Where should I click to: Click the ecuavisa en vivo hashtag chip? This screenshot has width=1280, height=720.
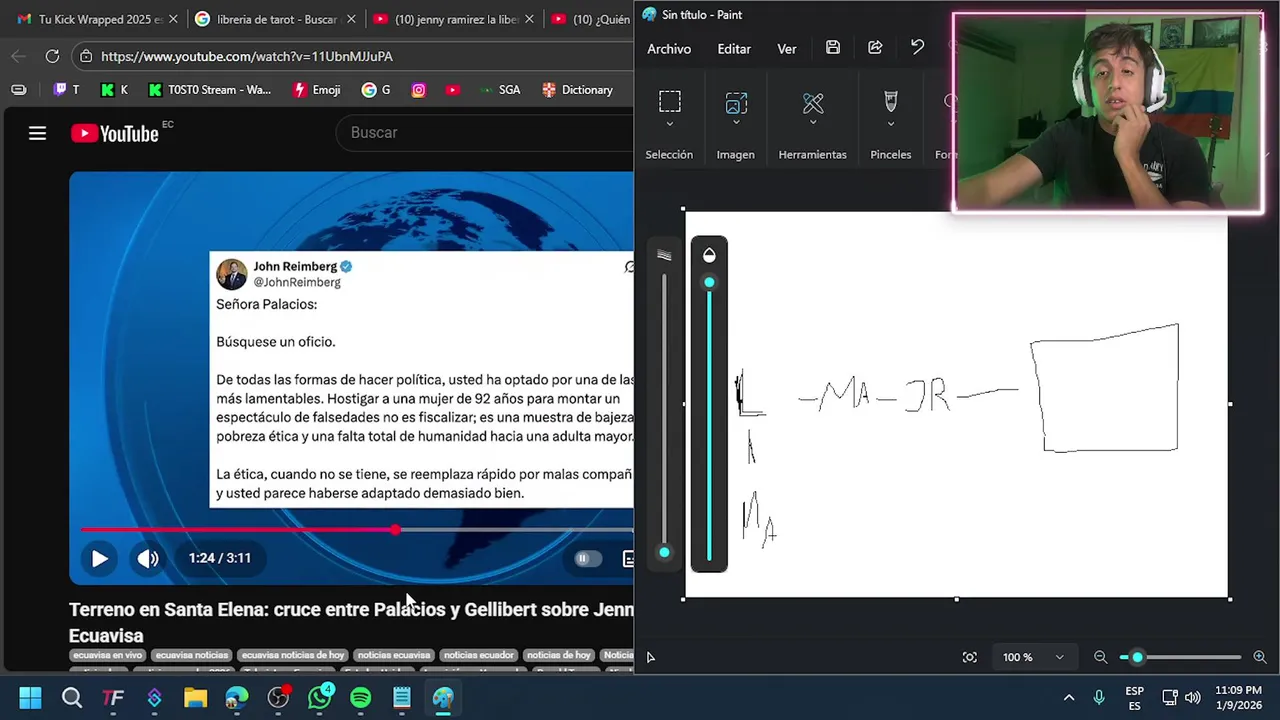tap(107, 655)
